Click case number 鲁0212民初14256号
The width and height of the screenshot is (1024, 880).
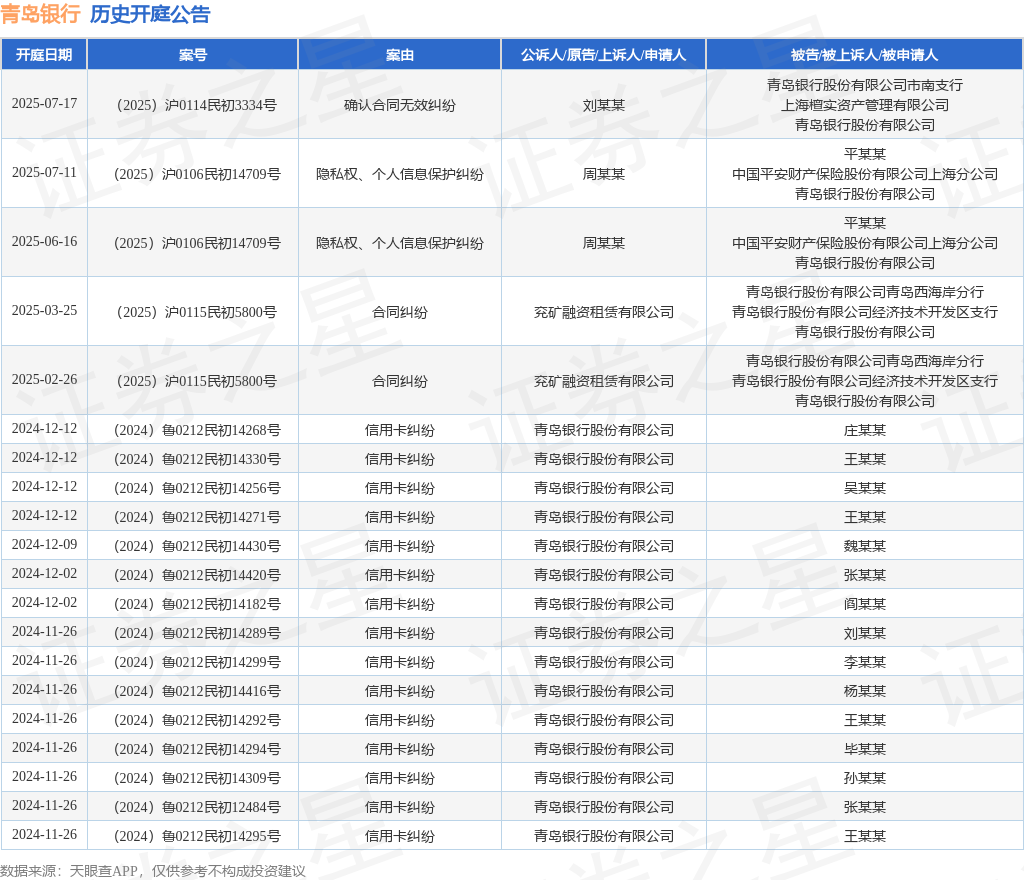point(221,488)
